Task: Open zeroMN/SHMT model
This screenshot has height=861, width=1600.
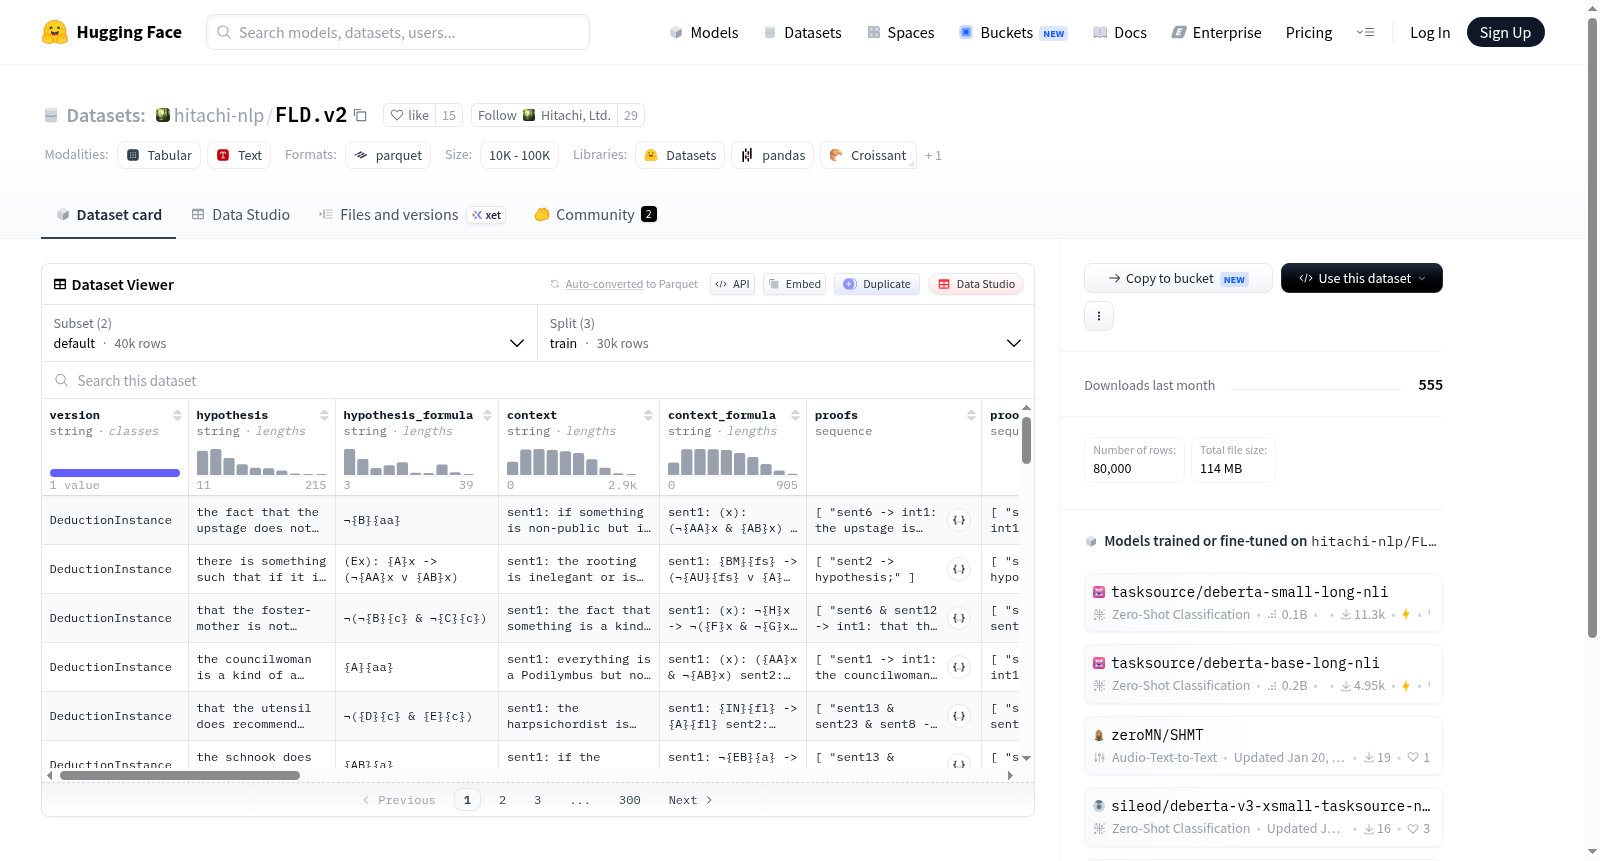Action: (x=1263, y=745)
